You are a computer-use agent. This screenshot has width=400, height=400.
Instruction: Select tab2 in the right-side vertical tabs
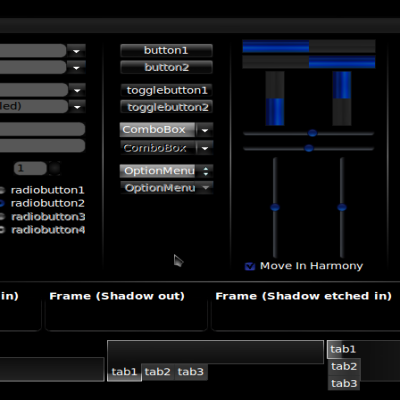coord(344,366)
